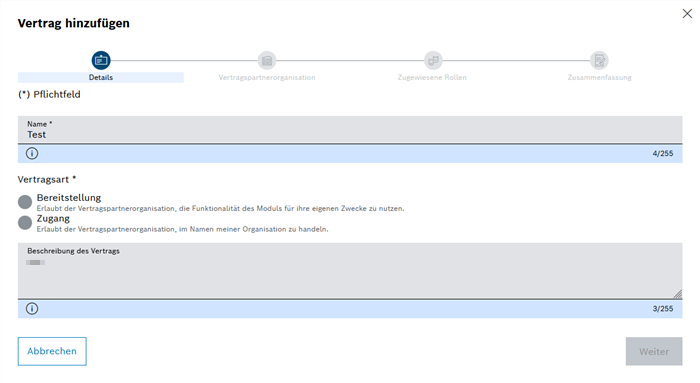Select the Zugang radio button
The height and width of the screenshot is (383, 700).
click(25, 223)
